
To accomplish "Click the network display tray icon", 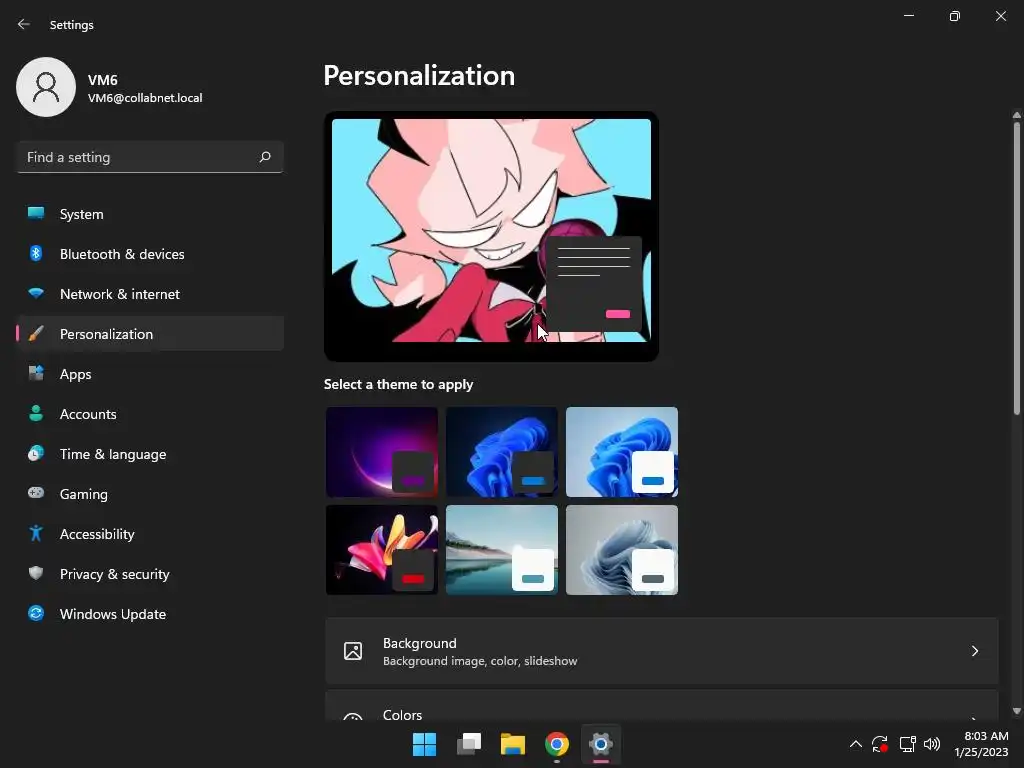I will point(907,744).
